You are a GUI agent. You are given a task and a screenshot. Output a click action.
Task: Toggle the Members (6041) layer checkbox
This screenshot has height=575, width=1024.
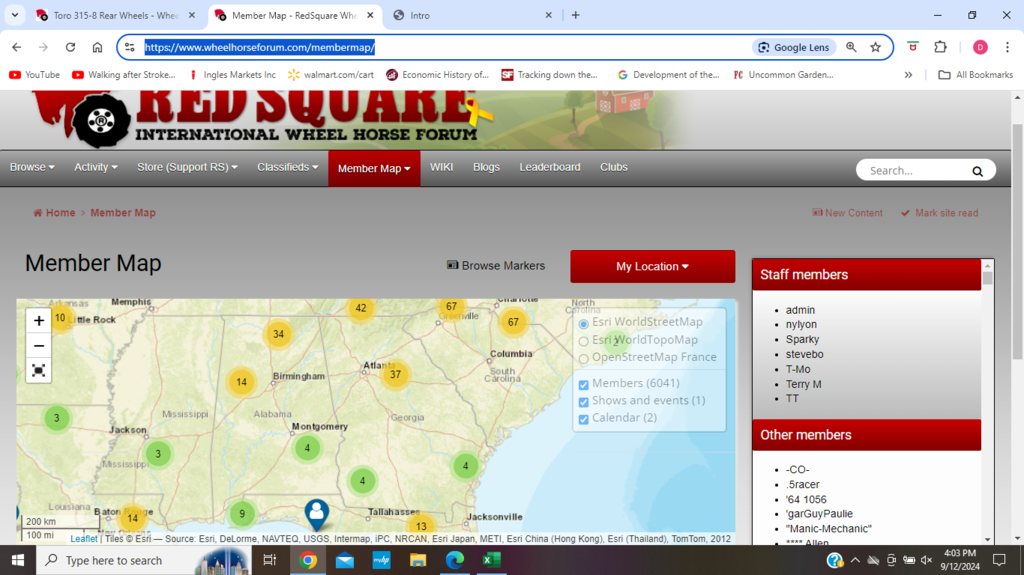(584, 385)
